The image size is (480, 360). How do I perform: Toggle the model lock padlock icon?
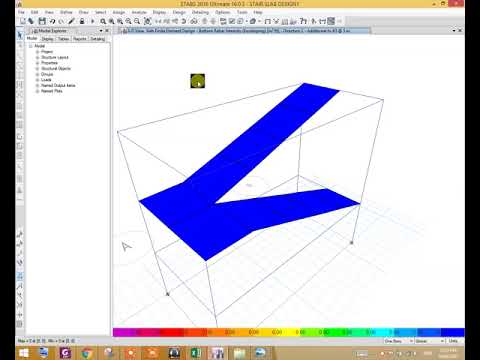pyautogui.click(x=82, y=21)
